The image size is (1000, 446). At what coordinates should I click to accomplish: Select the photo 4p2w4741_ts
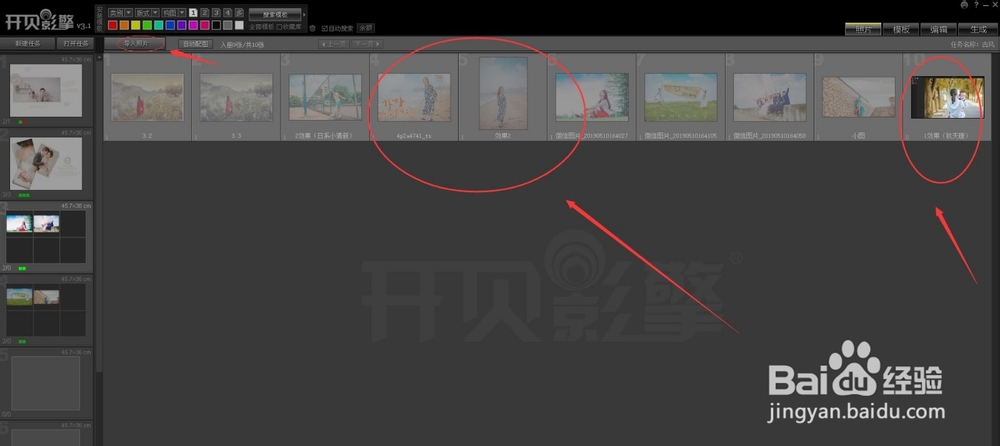pos(414,97)
